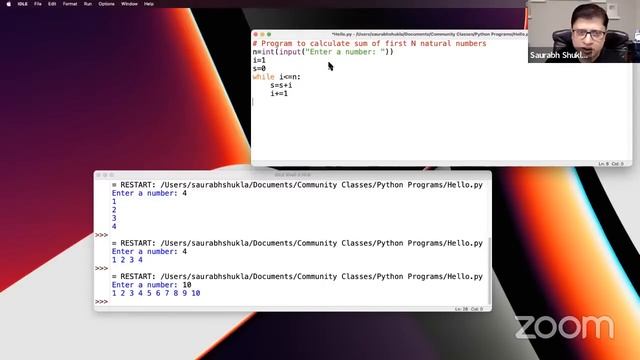The image size is (640, 360).
Task: Click the i+=1 line in editor
Action: point(279,93)
